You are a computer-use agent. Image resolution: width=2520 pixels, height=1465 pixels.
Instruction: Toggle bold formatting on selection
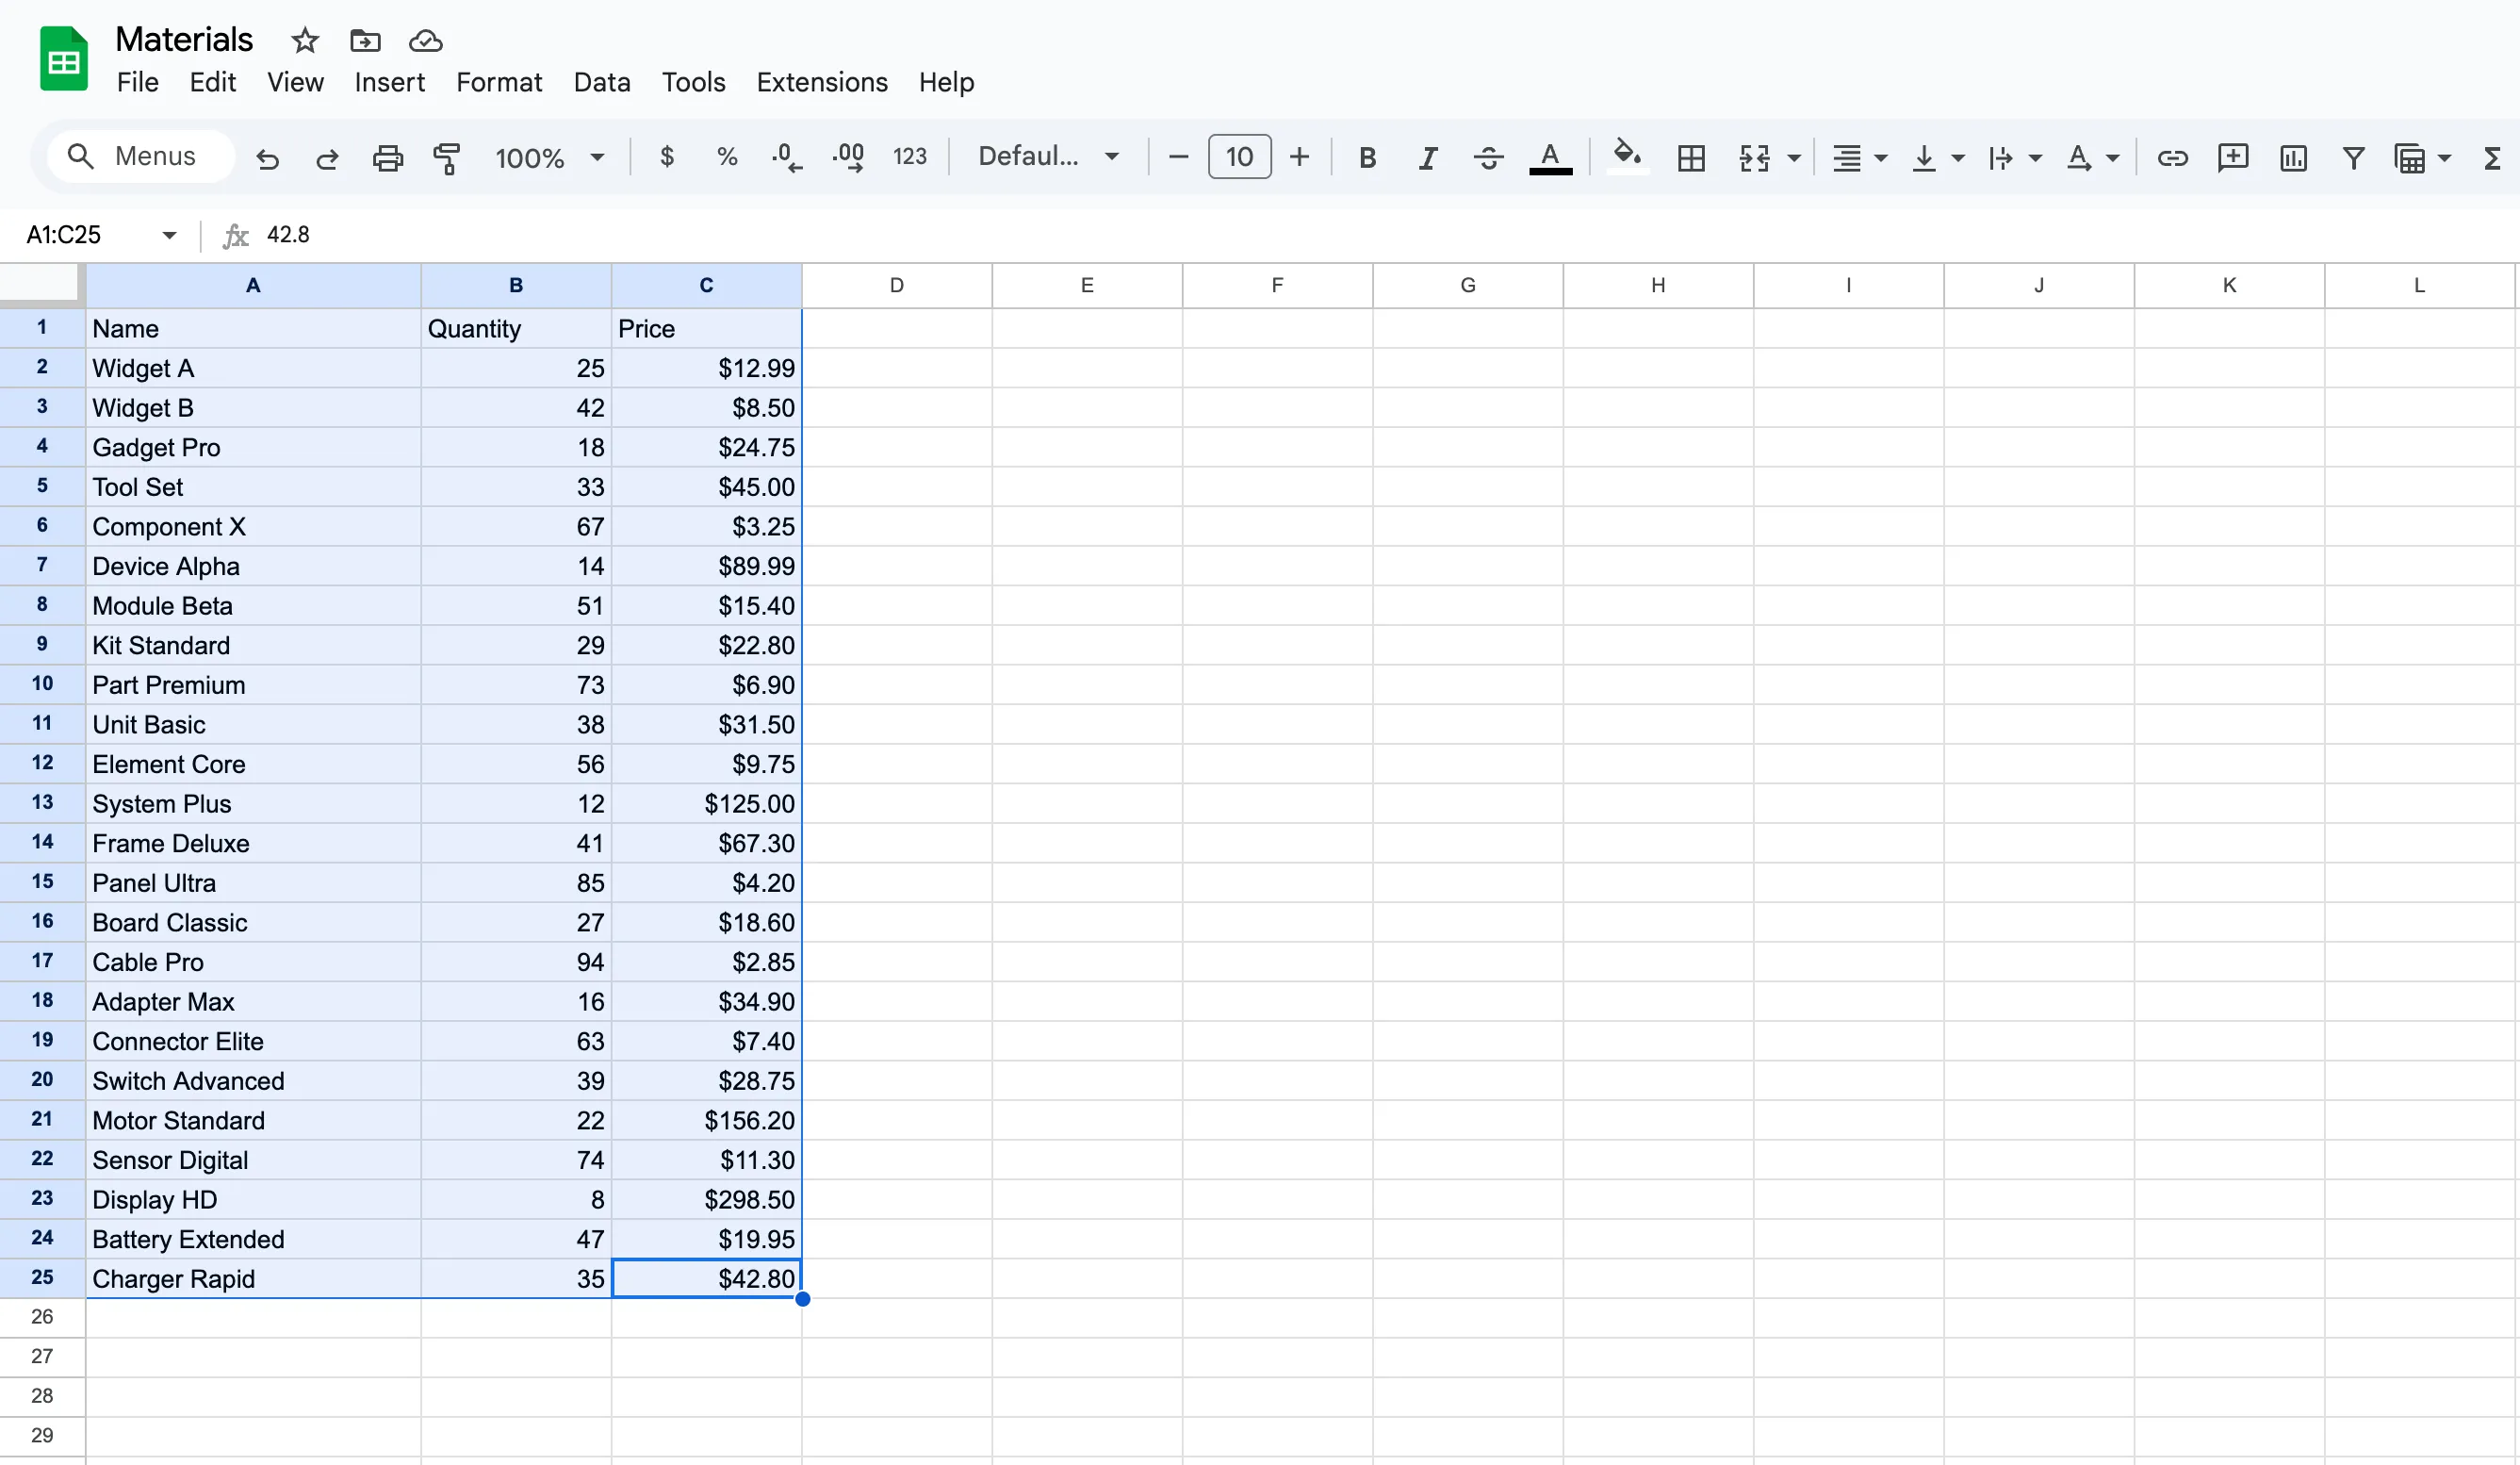(x=1366, y=158)
